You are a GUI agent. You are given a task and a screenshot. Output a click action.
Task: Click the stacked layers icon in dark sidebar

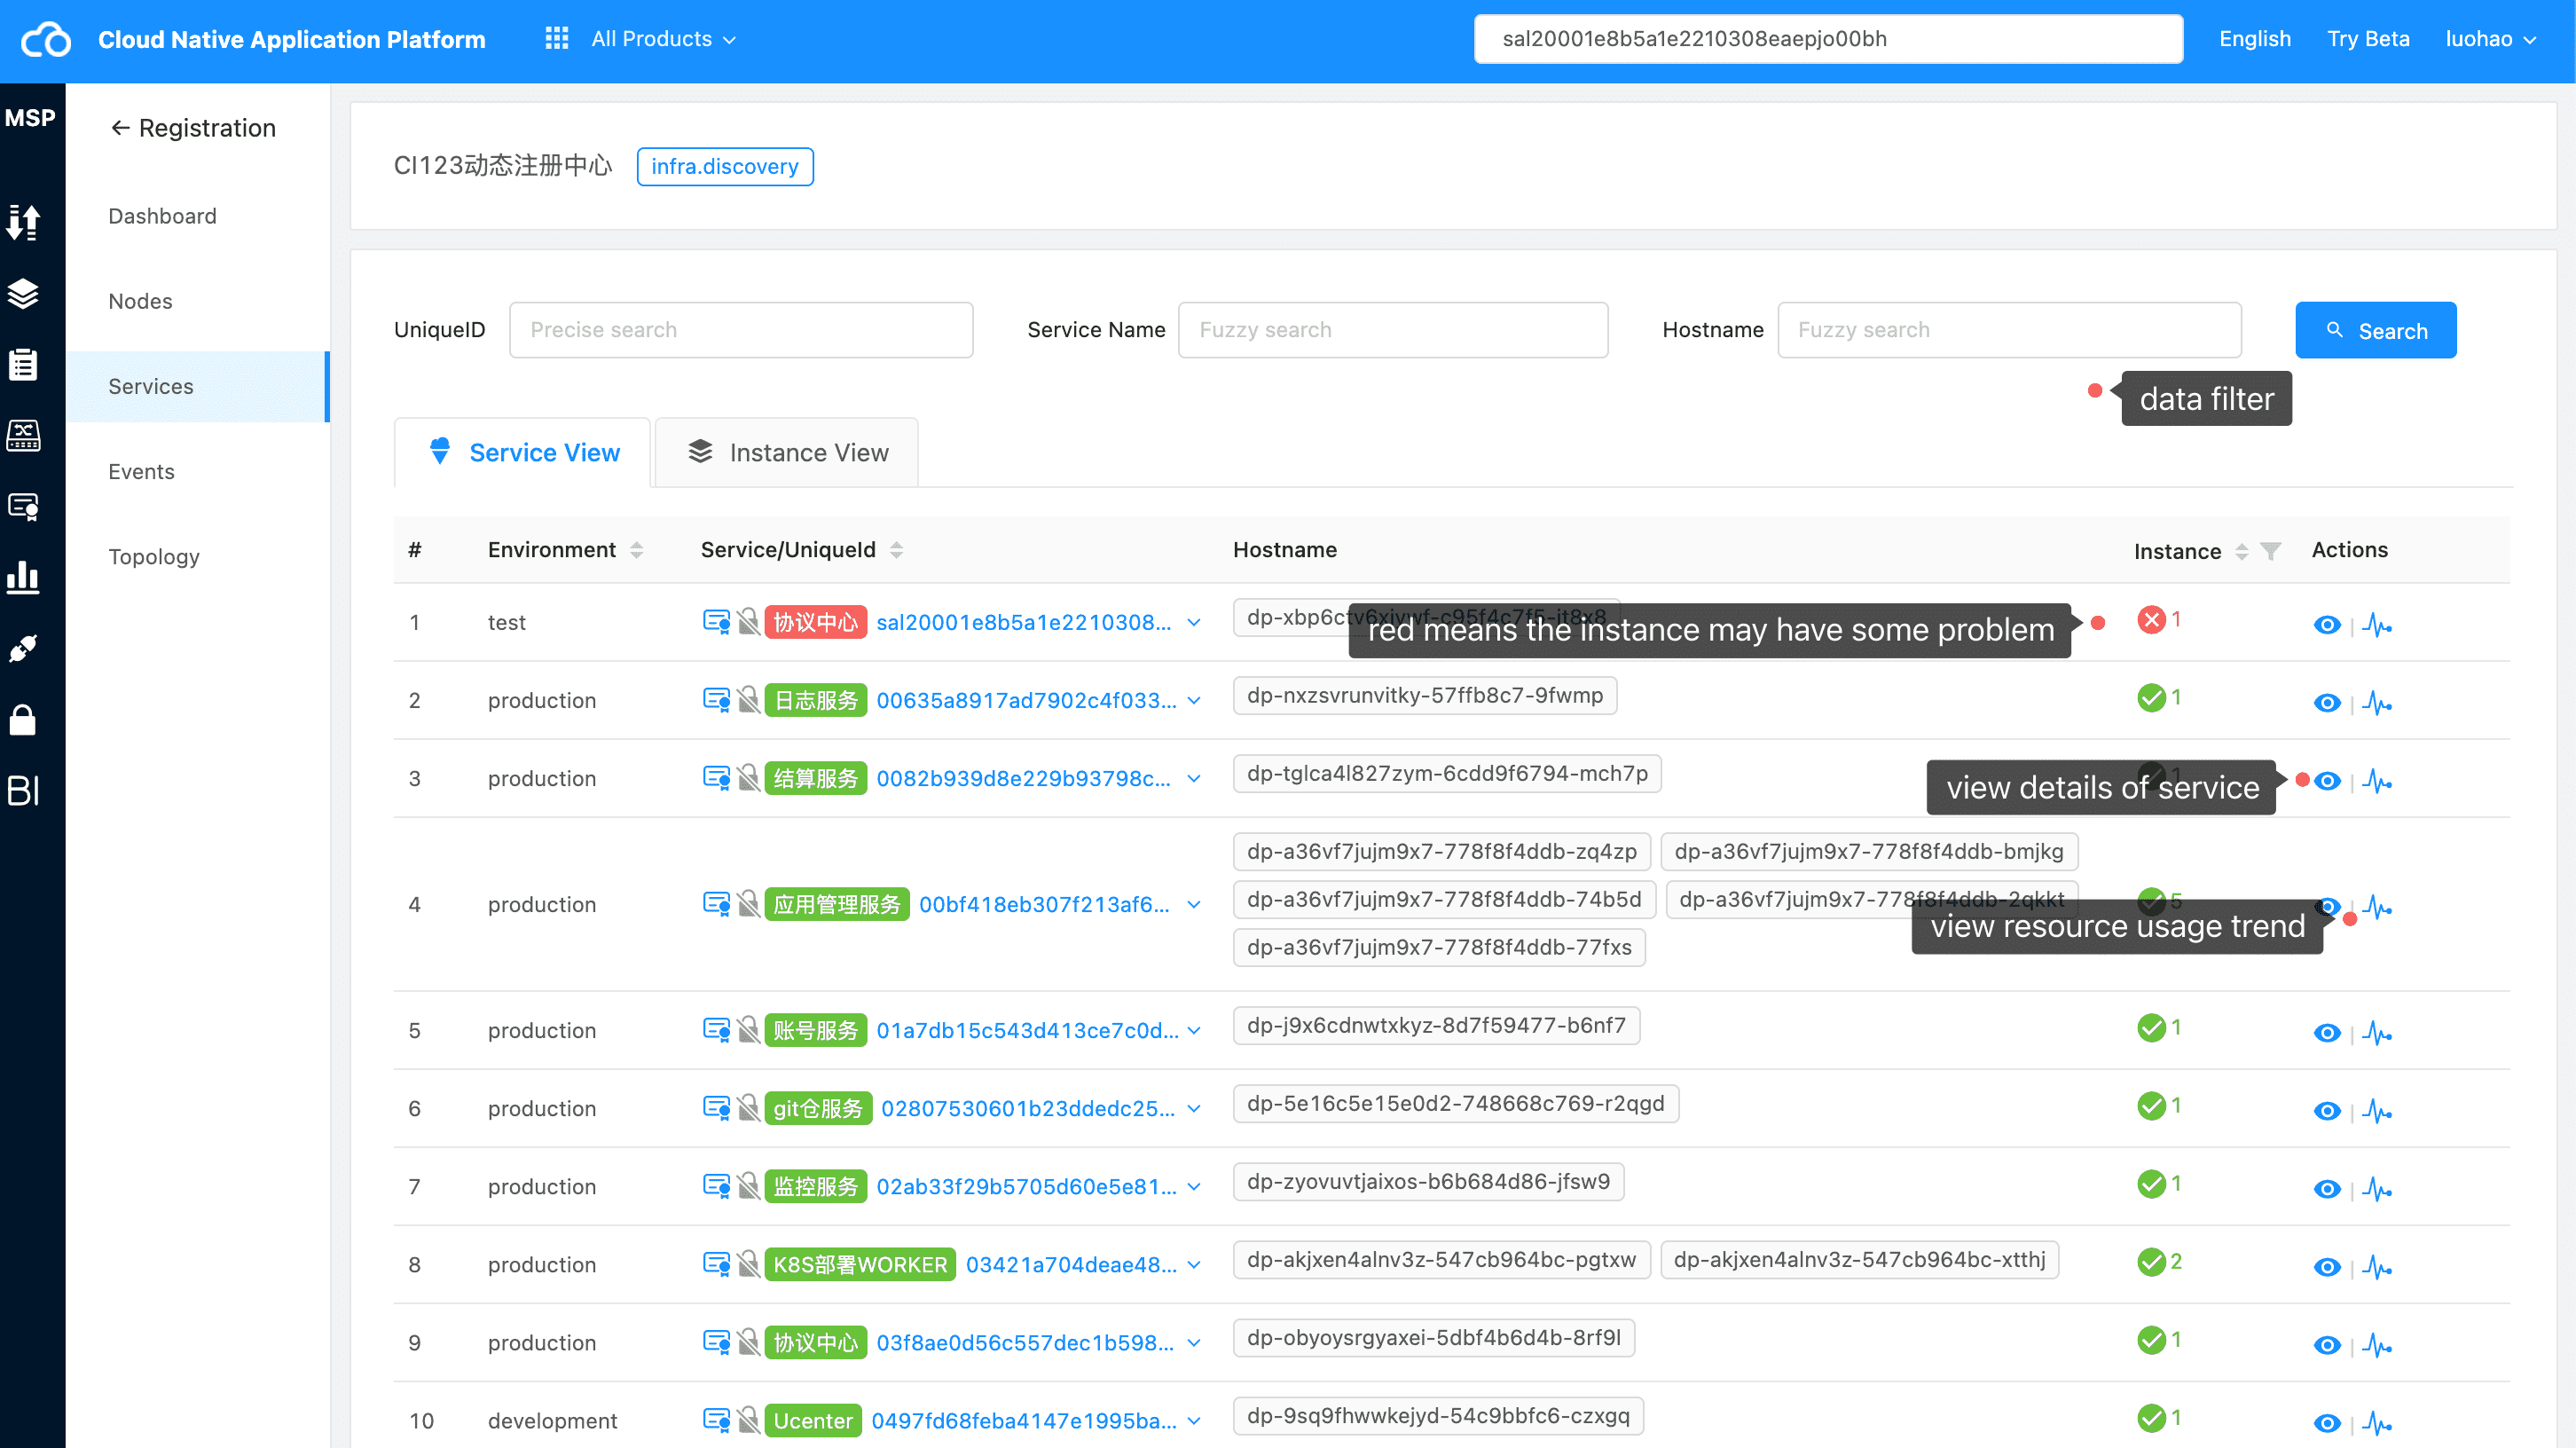coord(23,294)
